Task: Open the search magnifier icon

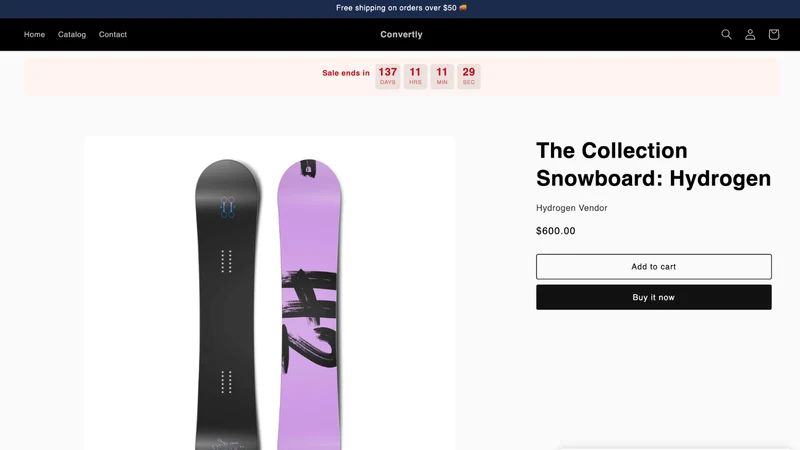Action: click(726, 34)
